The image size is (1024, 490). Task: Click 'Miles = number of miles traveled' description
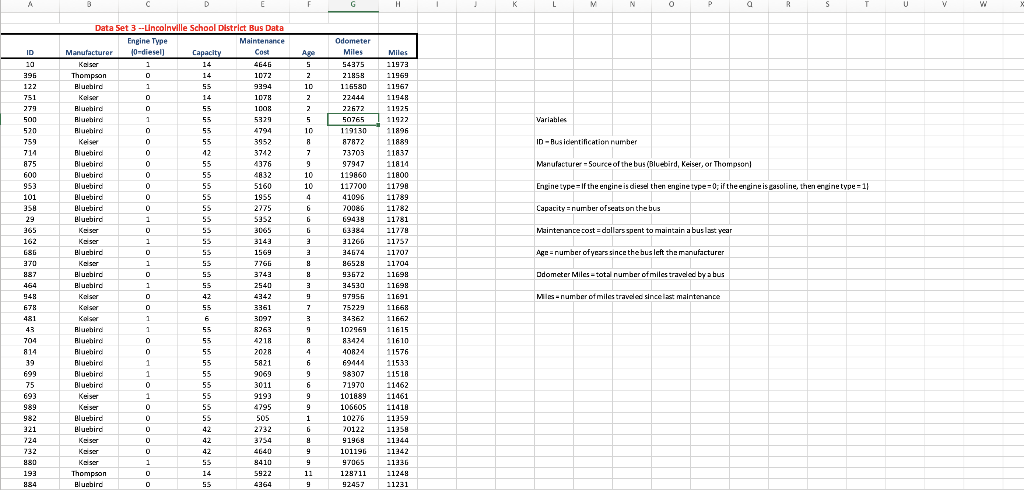tap(628, 297)
